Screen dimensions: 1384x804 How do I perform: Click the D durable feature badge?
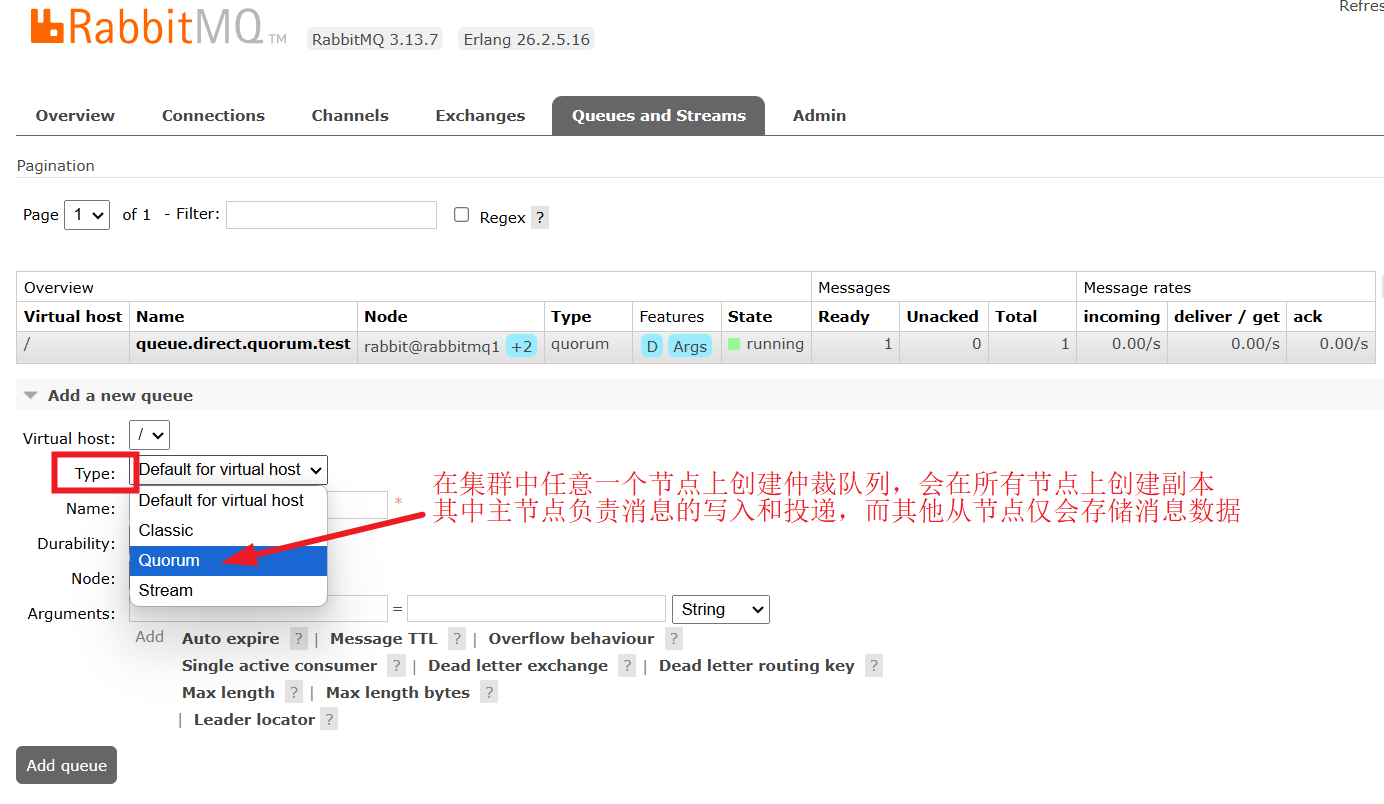pos(652,346)
